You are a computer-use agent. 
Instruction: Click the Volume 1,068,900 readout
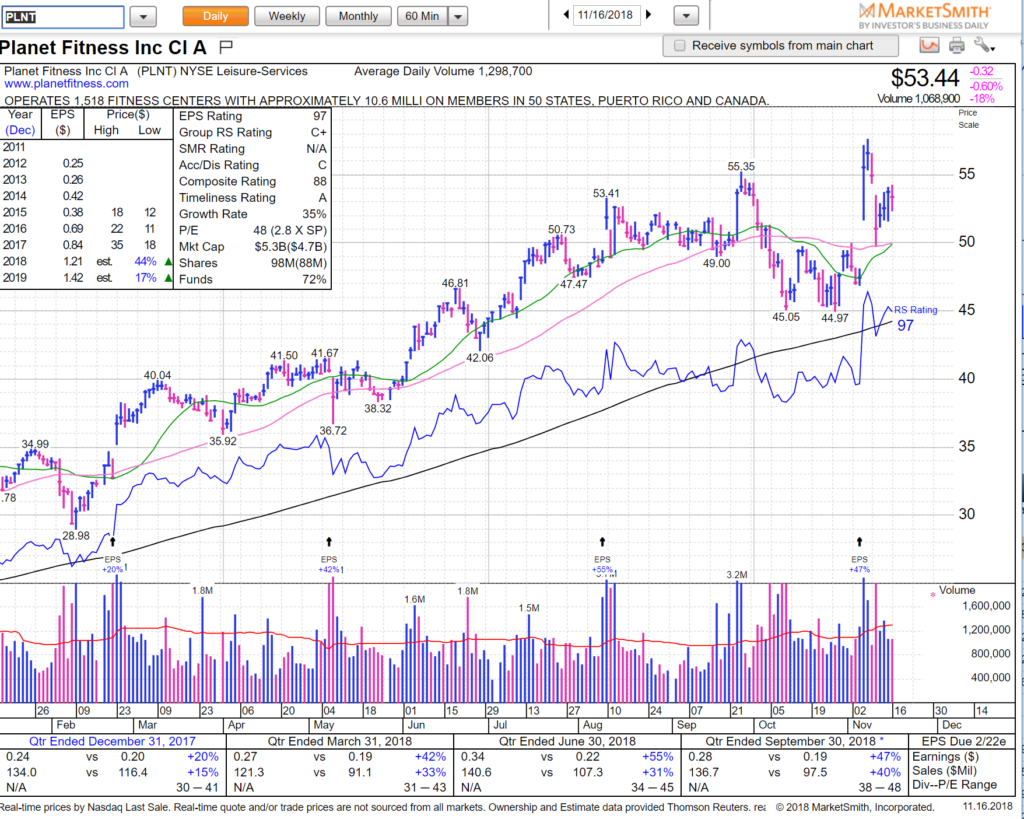(x=918, y=99)
